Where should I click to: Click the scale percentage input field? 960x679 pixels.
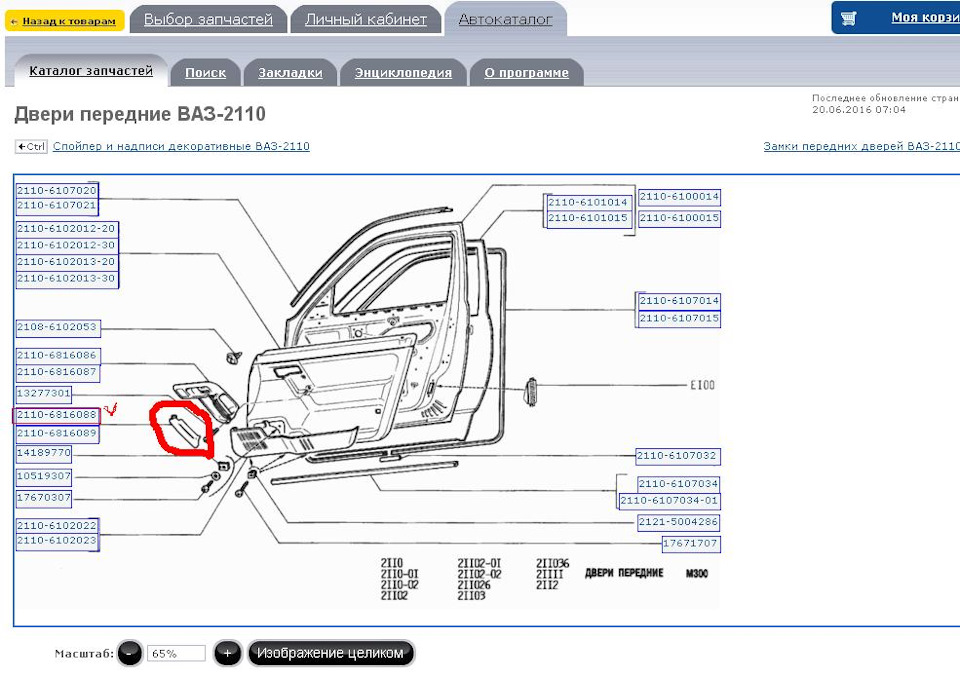[x=176, y=653]
